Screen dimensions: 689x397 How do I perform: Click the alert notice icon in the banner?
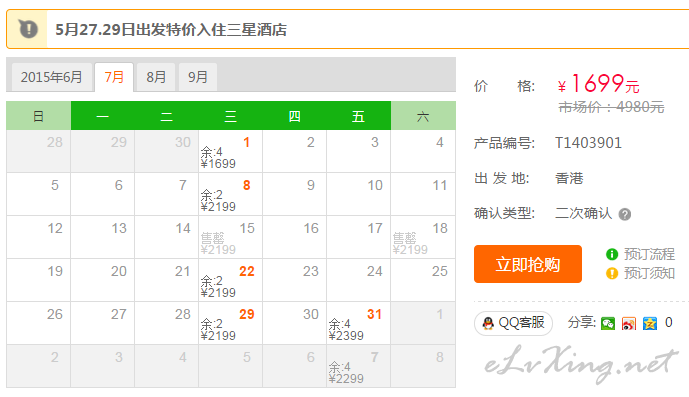[28, 29]
